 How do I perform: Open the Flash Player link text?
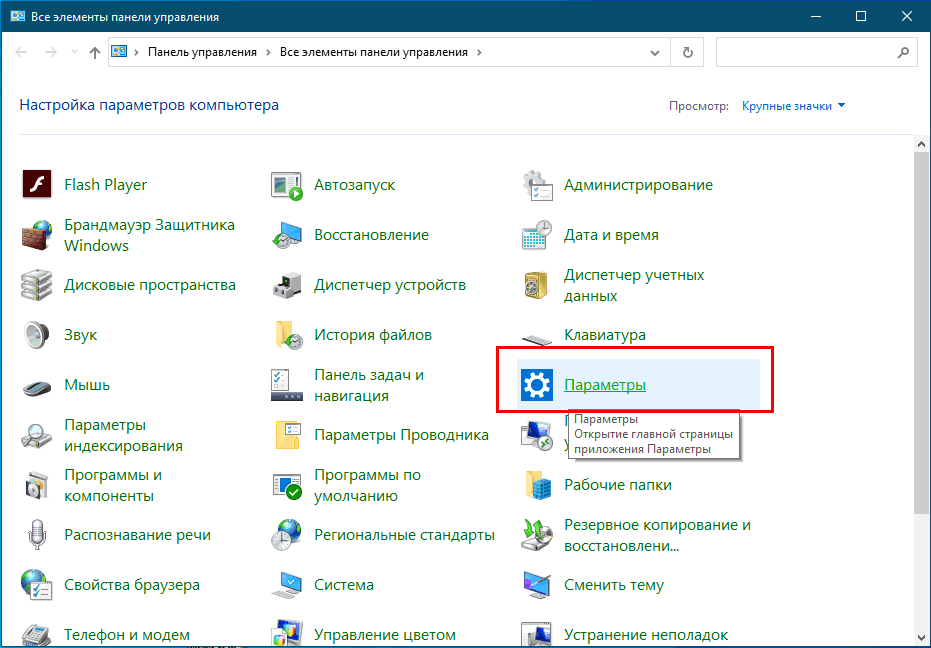105,185
